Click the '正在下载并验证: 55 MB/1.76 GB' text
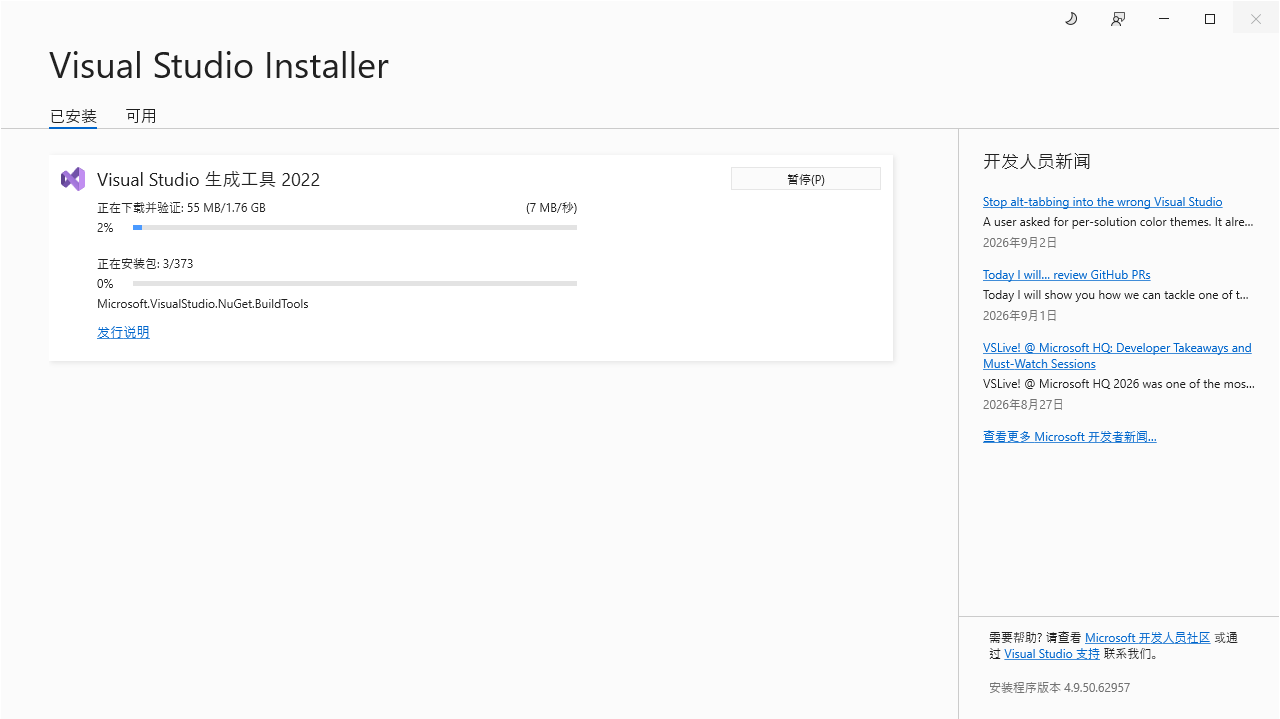This screenshot has height=719, width=1280. (x=181, y=208)
